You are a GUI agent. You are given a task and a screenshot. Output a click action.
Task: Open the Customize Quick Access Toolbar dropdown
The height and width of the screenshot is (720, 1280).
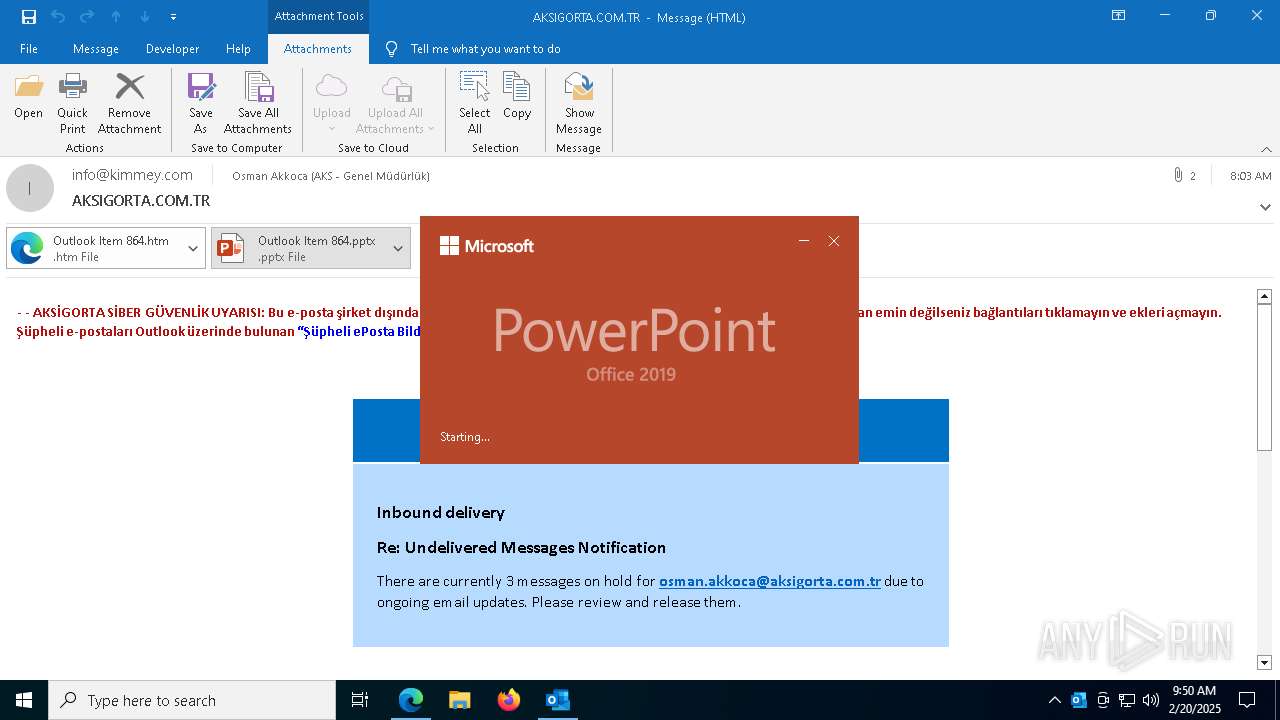[173, 17]
